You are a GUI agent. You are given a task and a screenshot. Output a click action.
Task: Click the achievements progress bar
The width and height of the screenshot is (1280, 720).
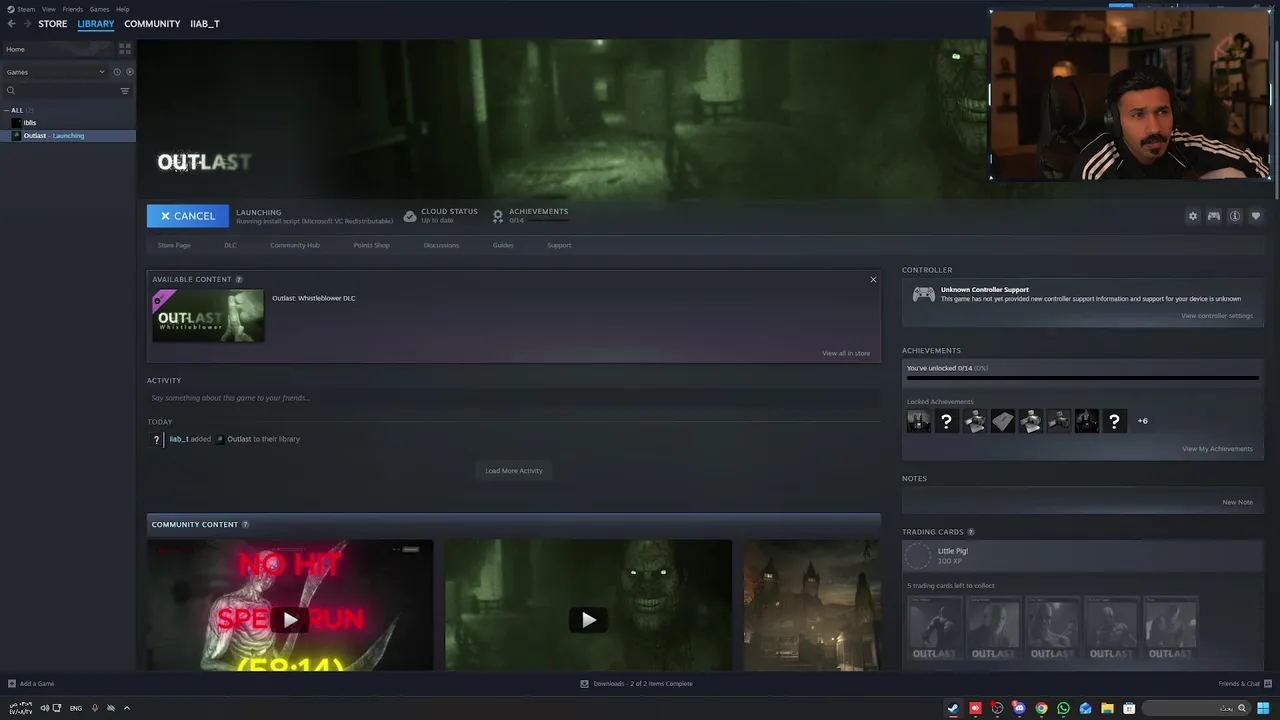(x=1082, y=378)
